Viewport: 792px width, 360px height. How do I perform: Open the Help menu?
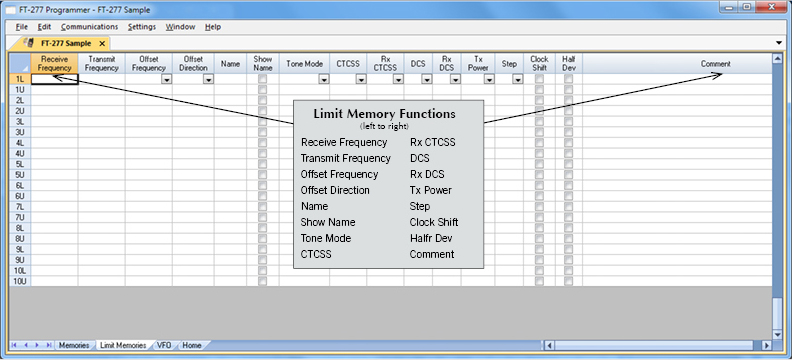coord(213,27)
